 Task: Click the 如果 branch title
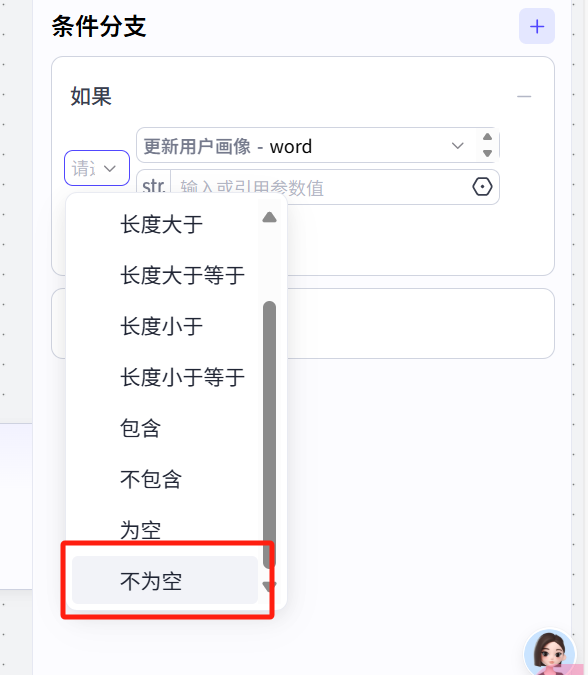pos(91,96)
